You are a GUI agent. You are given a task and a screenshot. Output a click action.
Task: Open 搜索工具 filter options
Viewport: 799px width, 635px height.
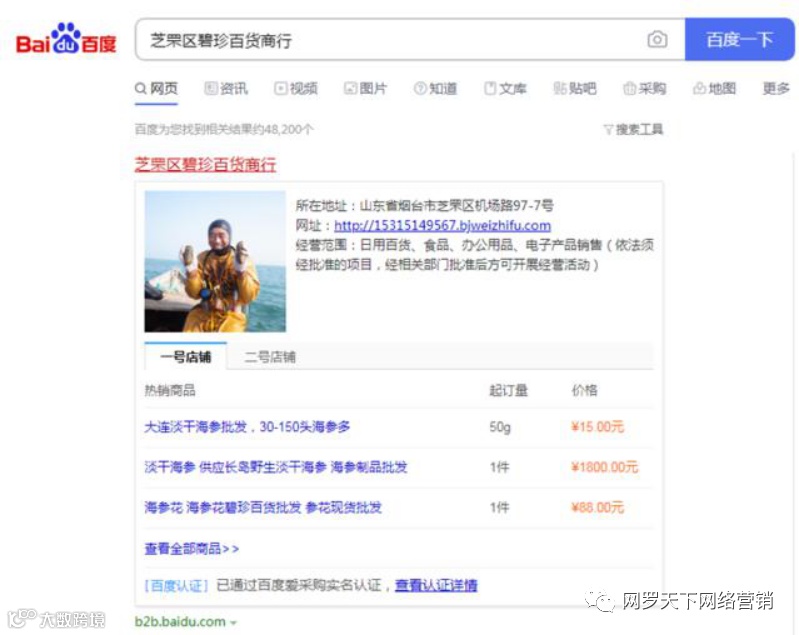[x=633, y=129]
